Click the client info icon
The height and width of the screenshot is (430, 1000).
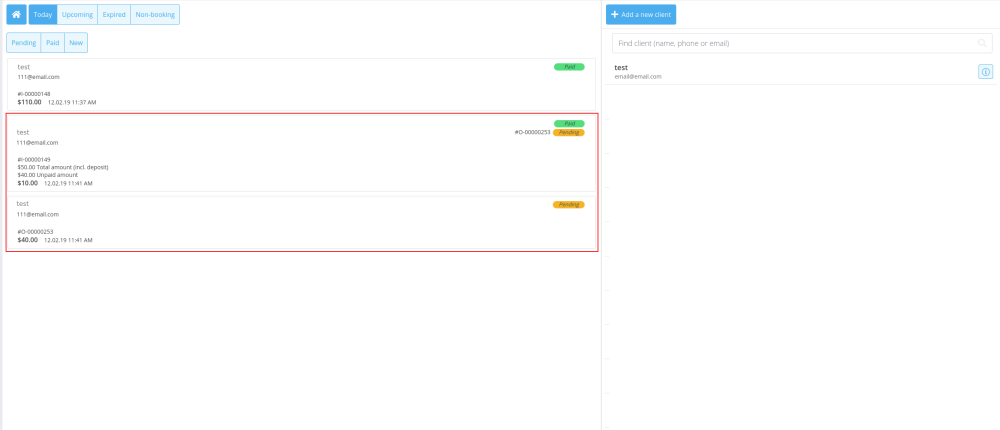(x=985, y=72)
